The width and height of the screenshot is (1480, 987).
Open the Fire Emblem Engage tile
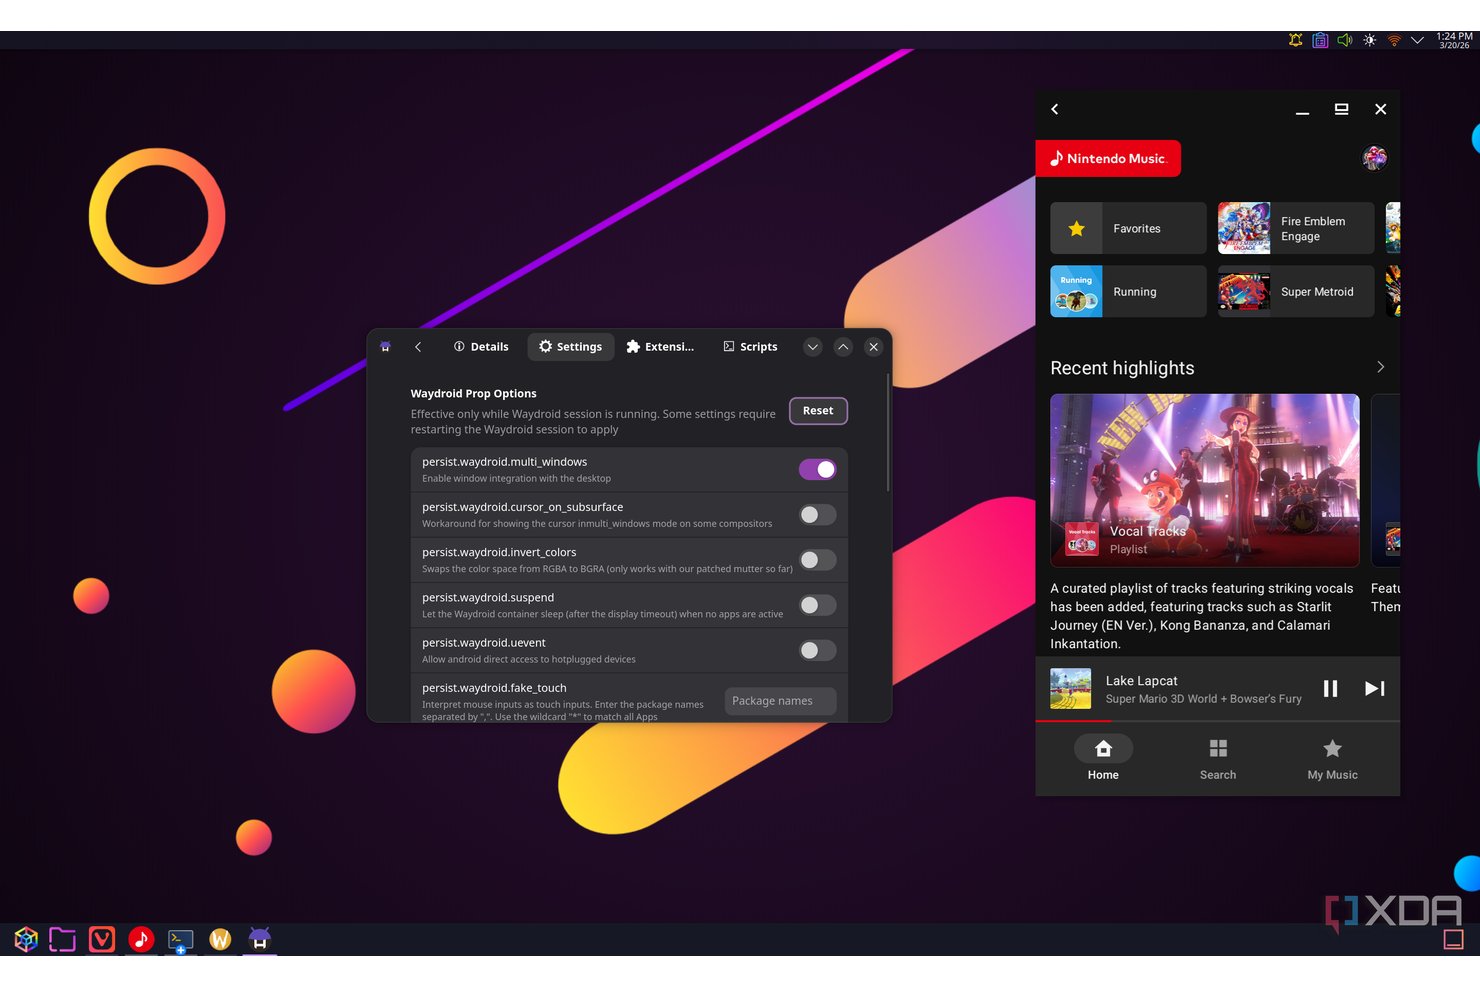pos(1296,228)
